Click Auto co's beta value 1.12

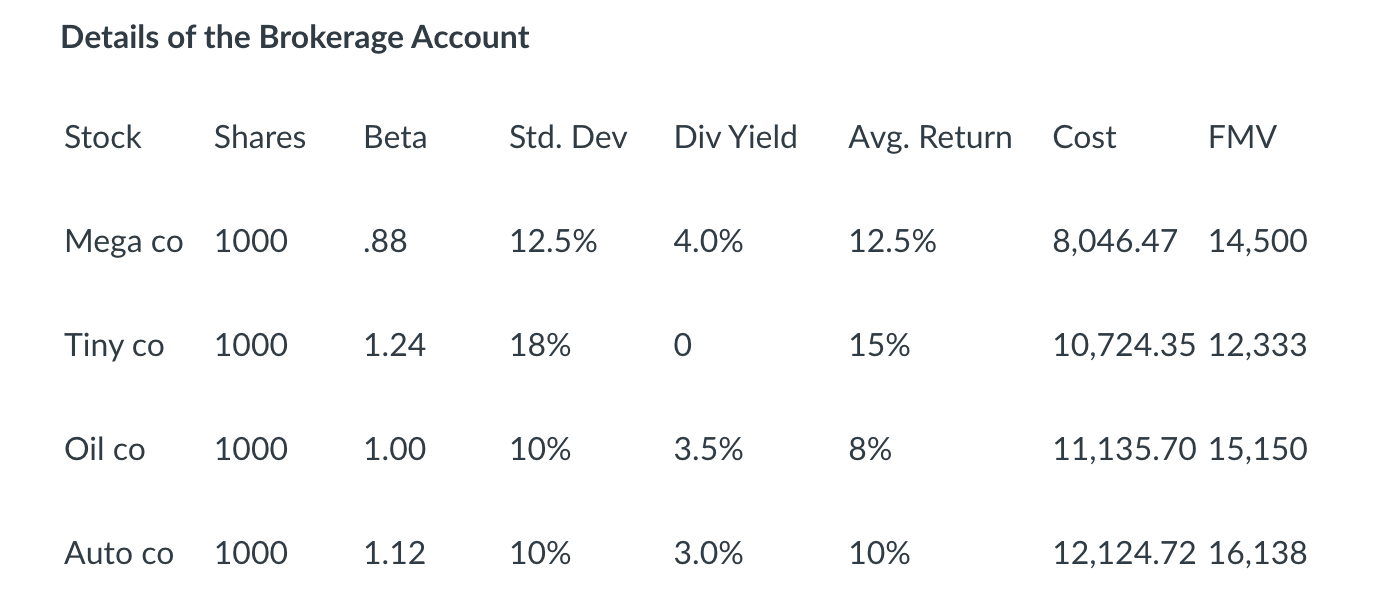click(394, 553)
